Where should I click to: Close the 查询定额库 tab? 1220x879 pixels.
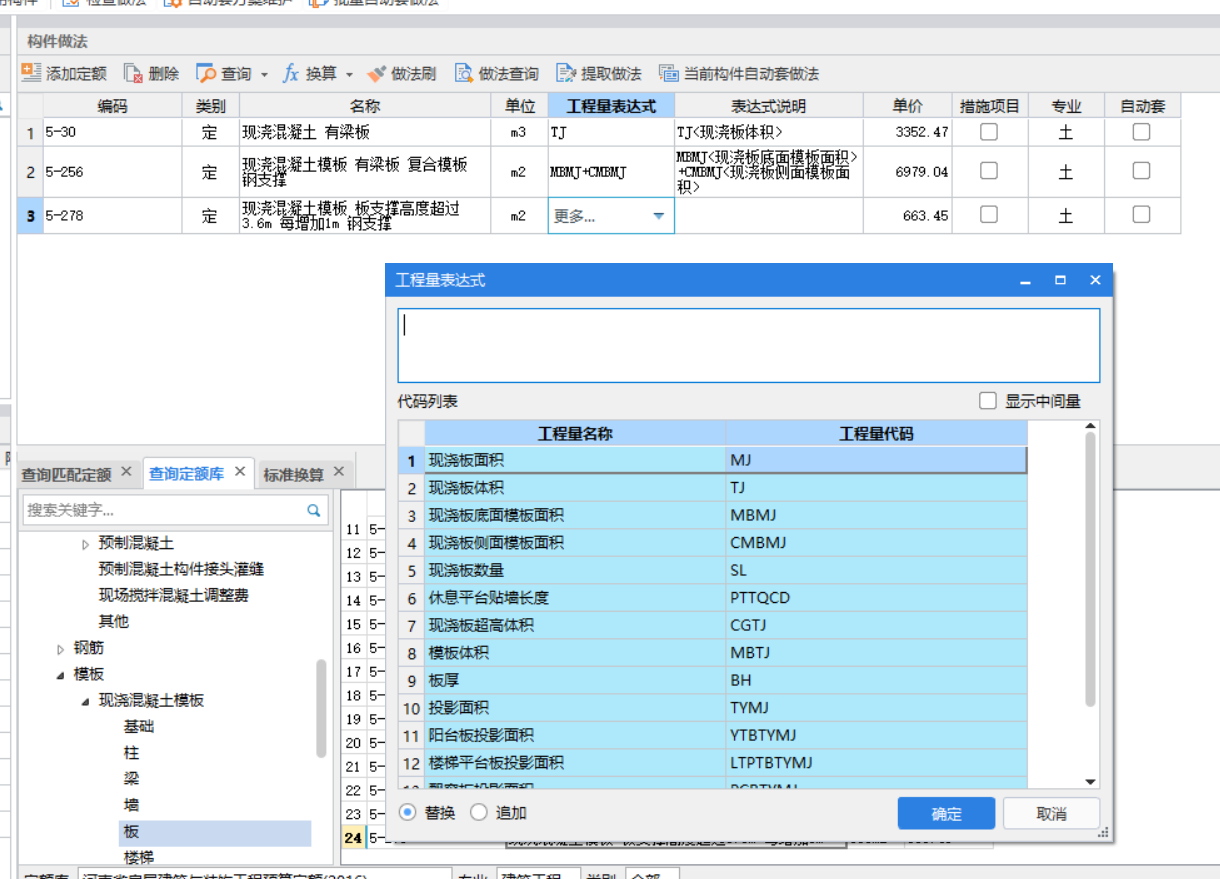(x=240, y=471)
